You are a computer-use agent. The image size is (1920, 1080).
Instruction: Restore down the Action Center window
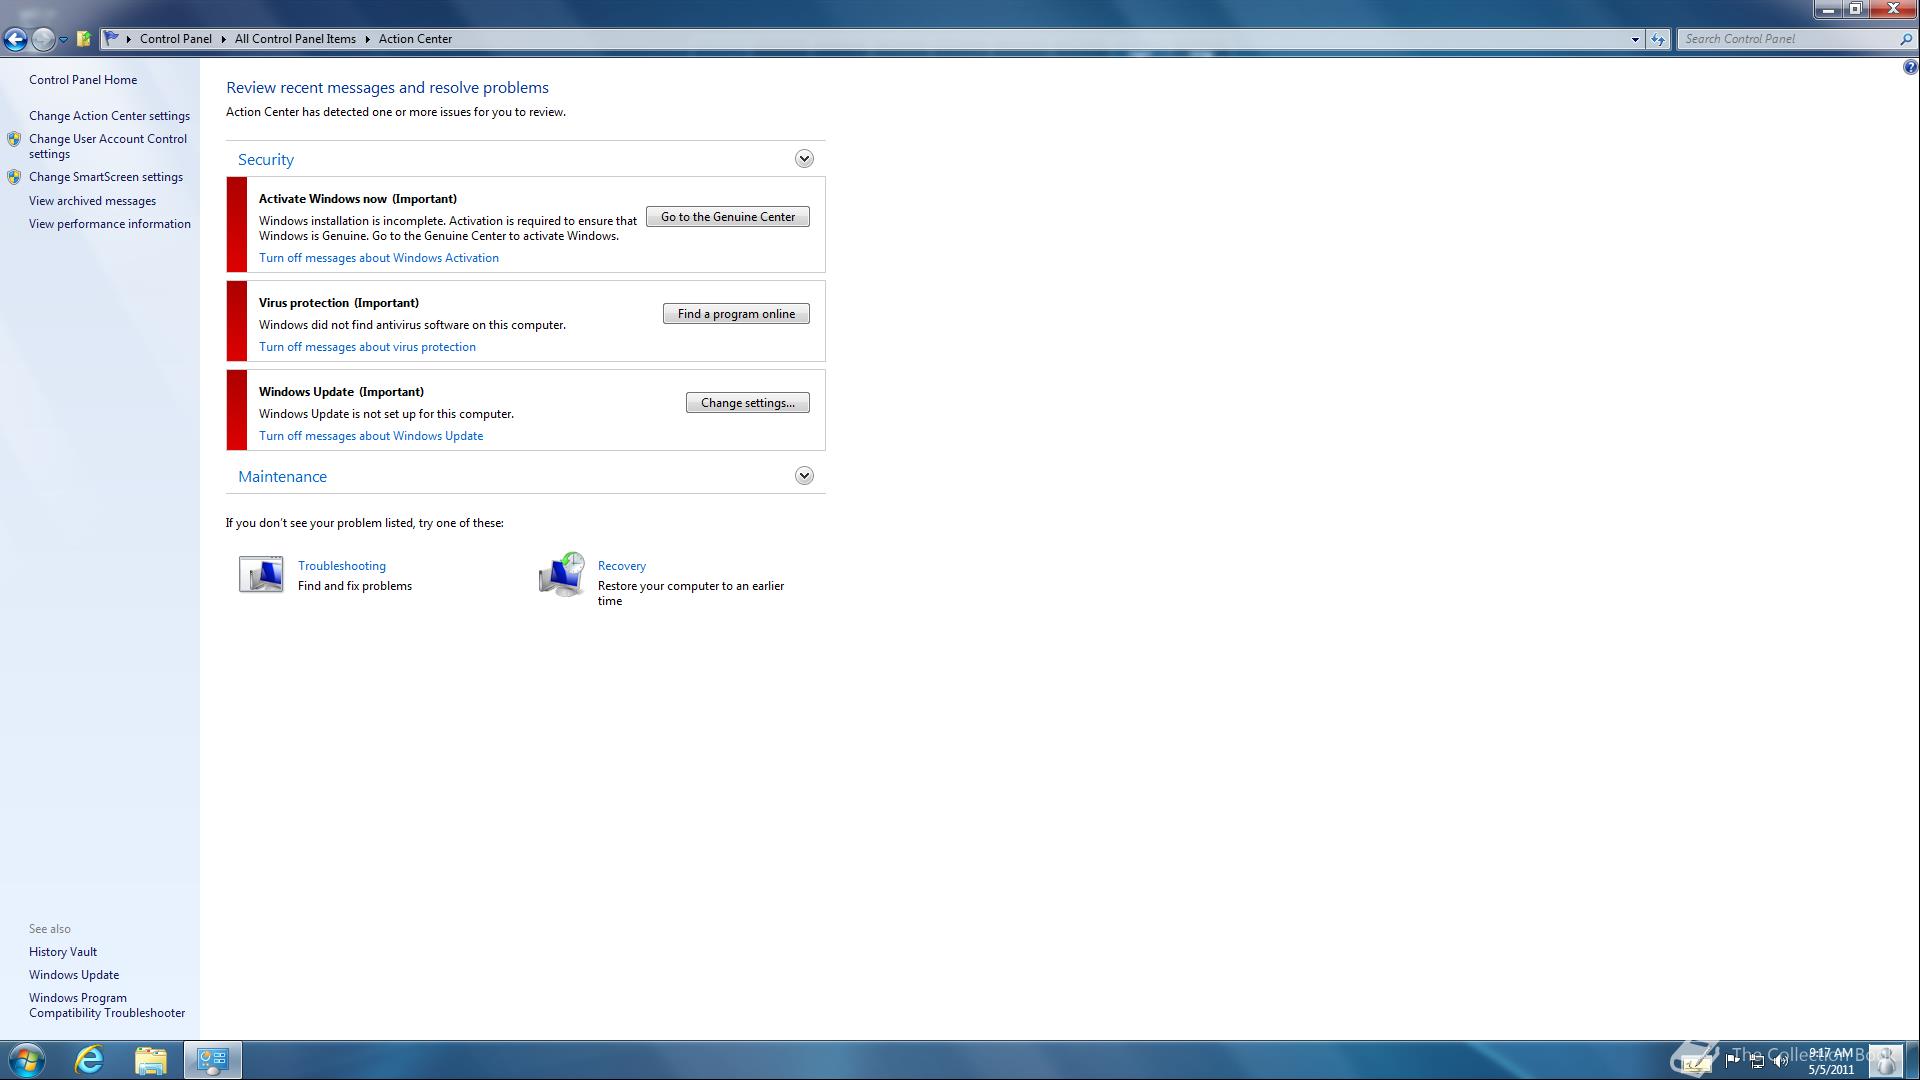[x=1855, y=9]
